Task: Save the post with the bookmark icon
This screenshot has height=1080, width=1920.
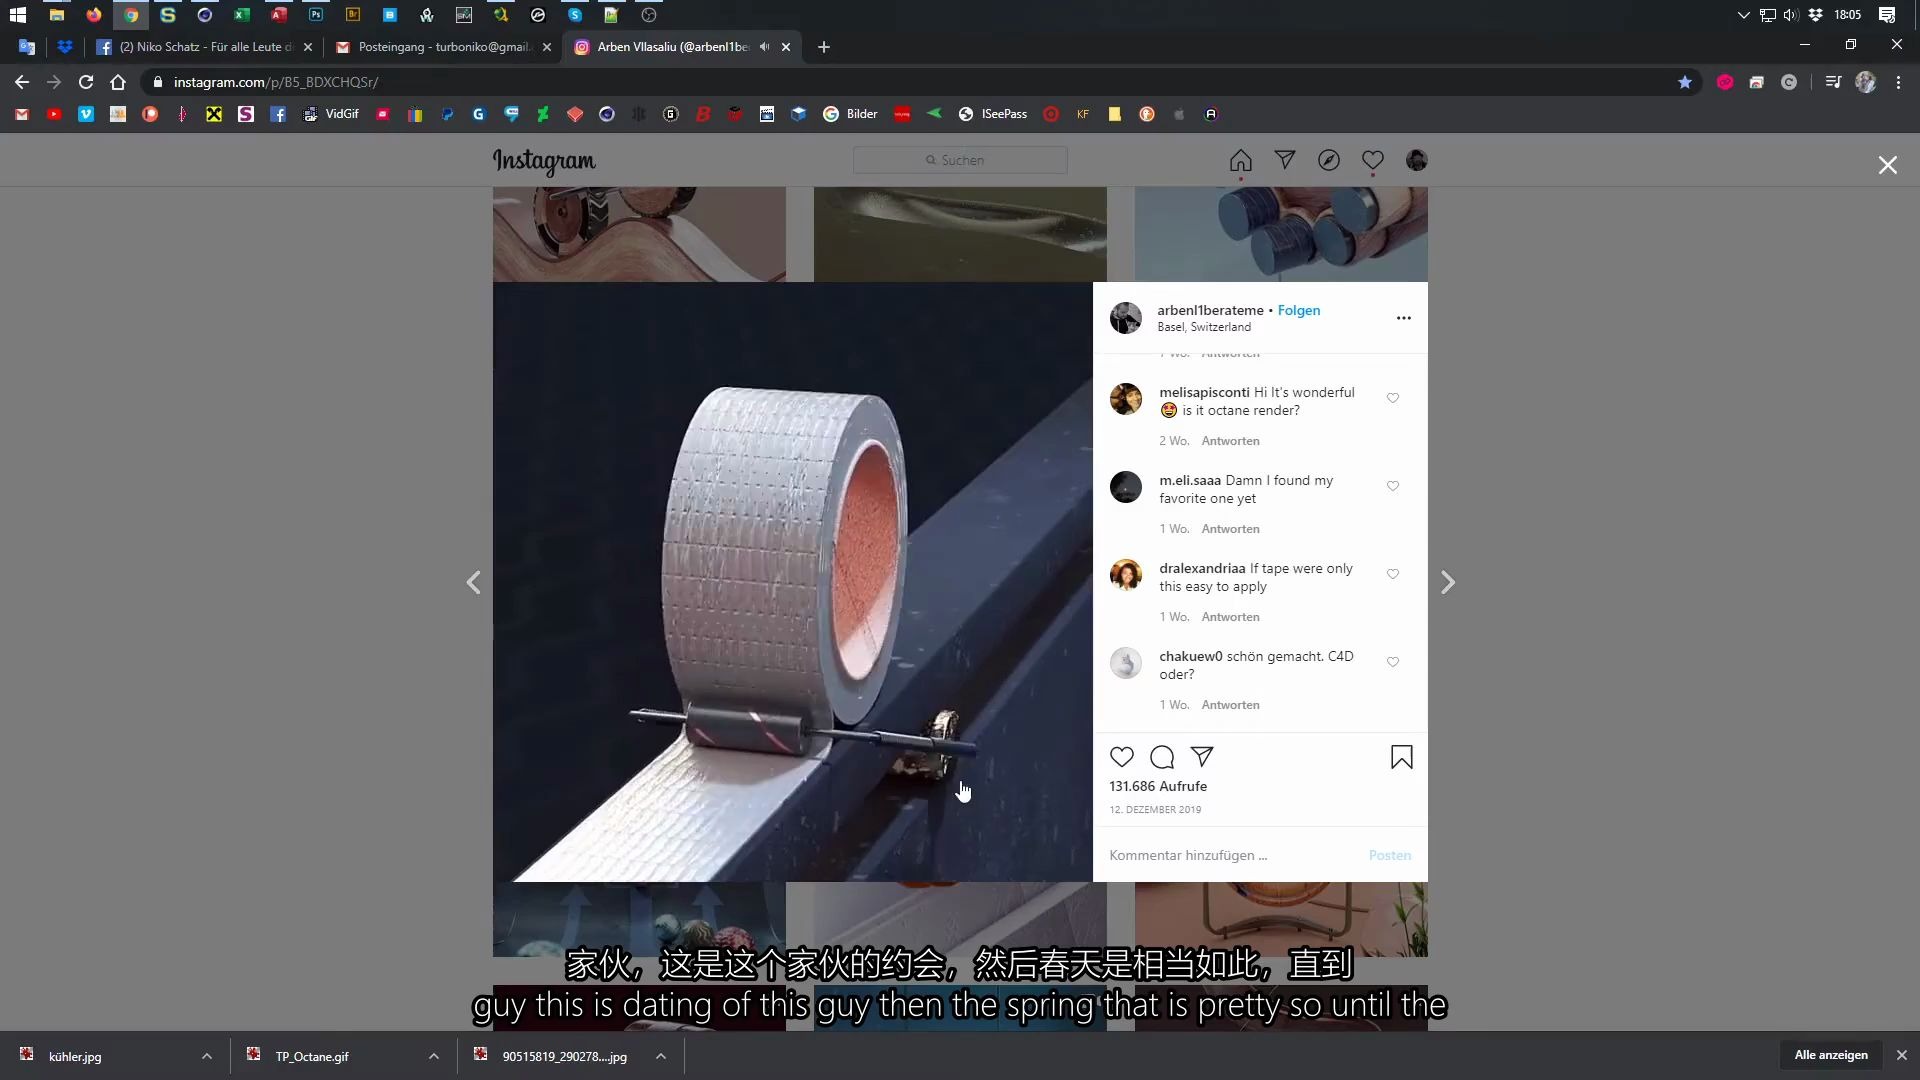Action: (1400, 758)
